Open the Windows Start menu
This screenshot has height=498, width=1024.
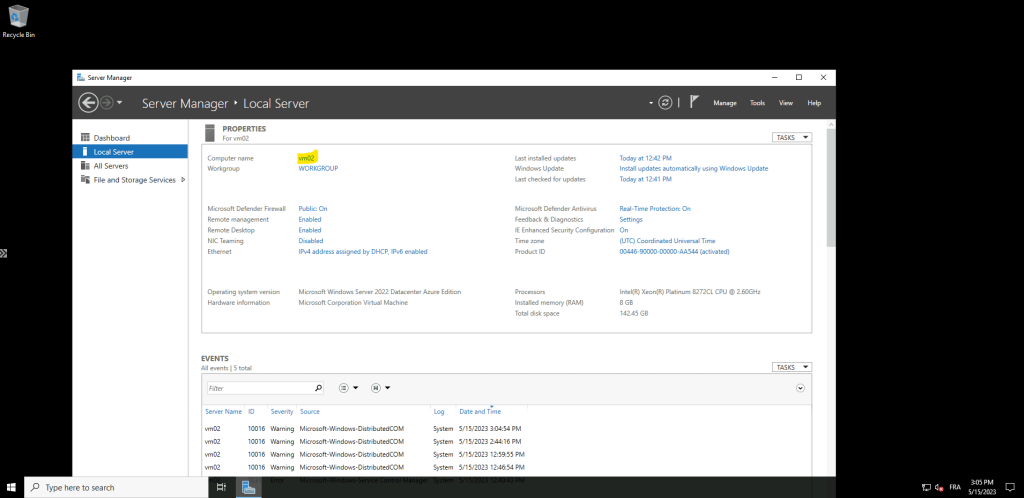pos(11,488)
